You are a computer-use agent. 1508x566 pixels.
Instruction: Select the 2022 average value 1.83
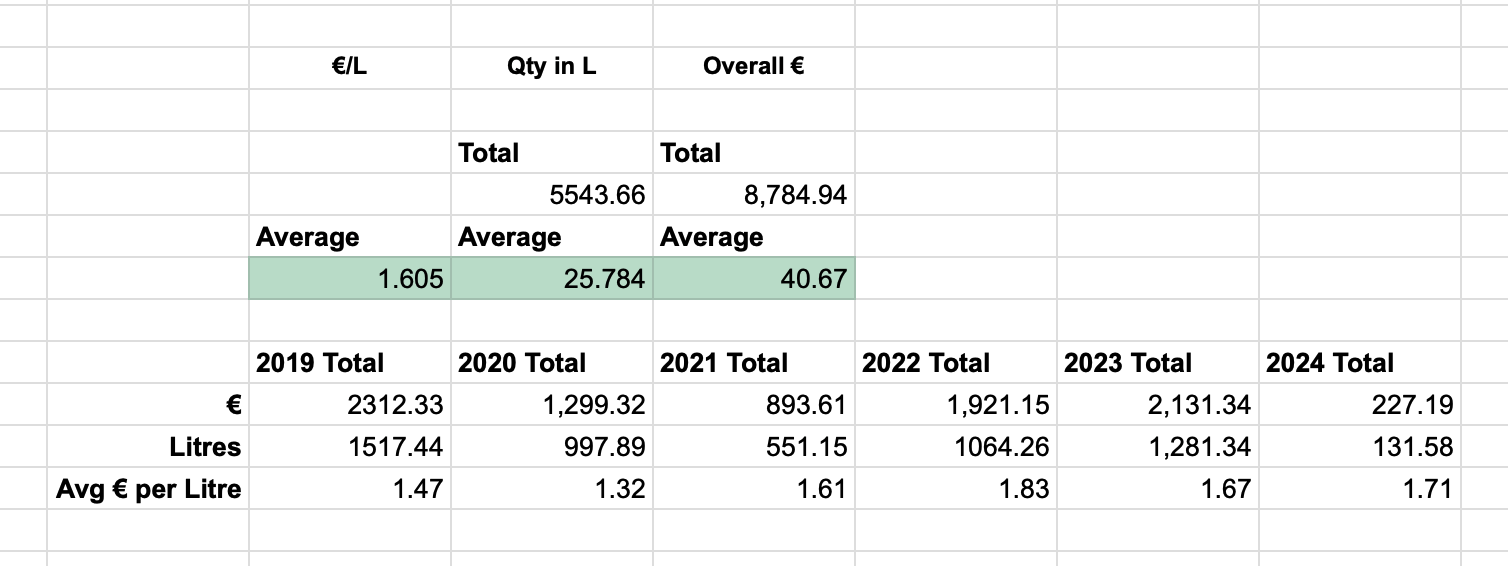pos(955,489)
